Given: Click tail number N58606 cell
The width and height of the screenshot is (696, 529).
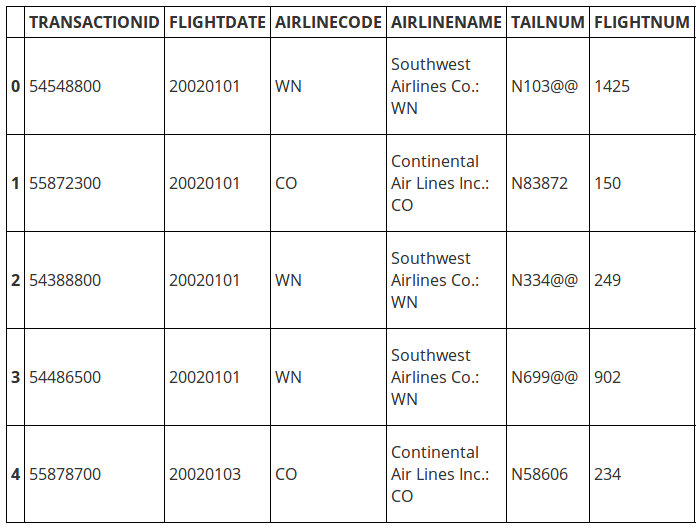Looking at the screenshot, I should [x=548, y=474].
